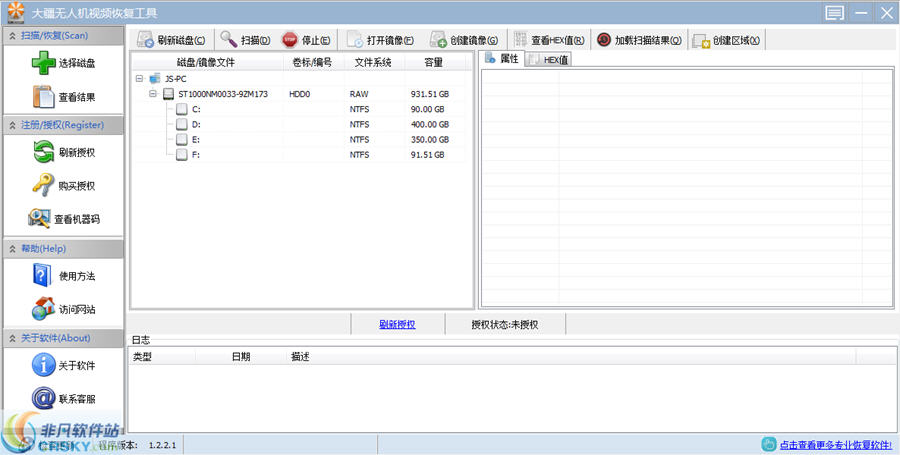Click the red 停止(E) stop button
Screen dimensions: 900x455
click(x=306, y=40)
